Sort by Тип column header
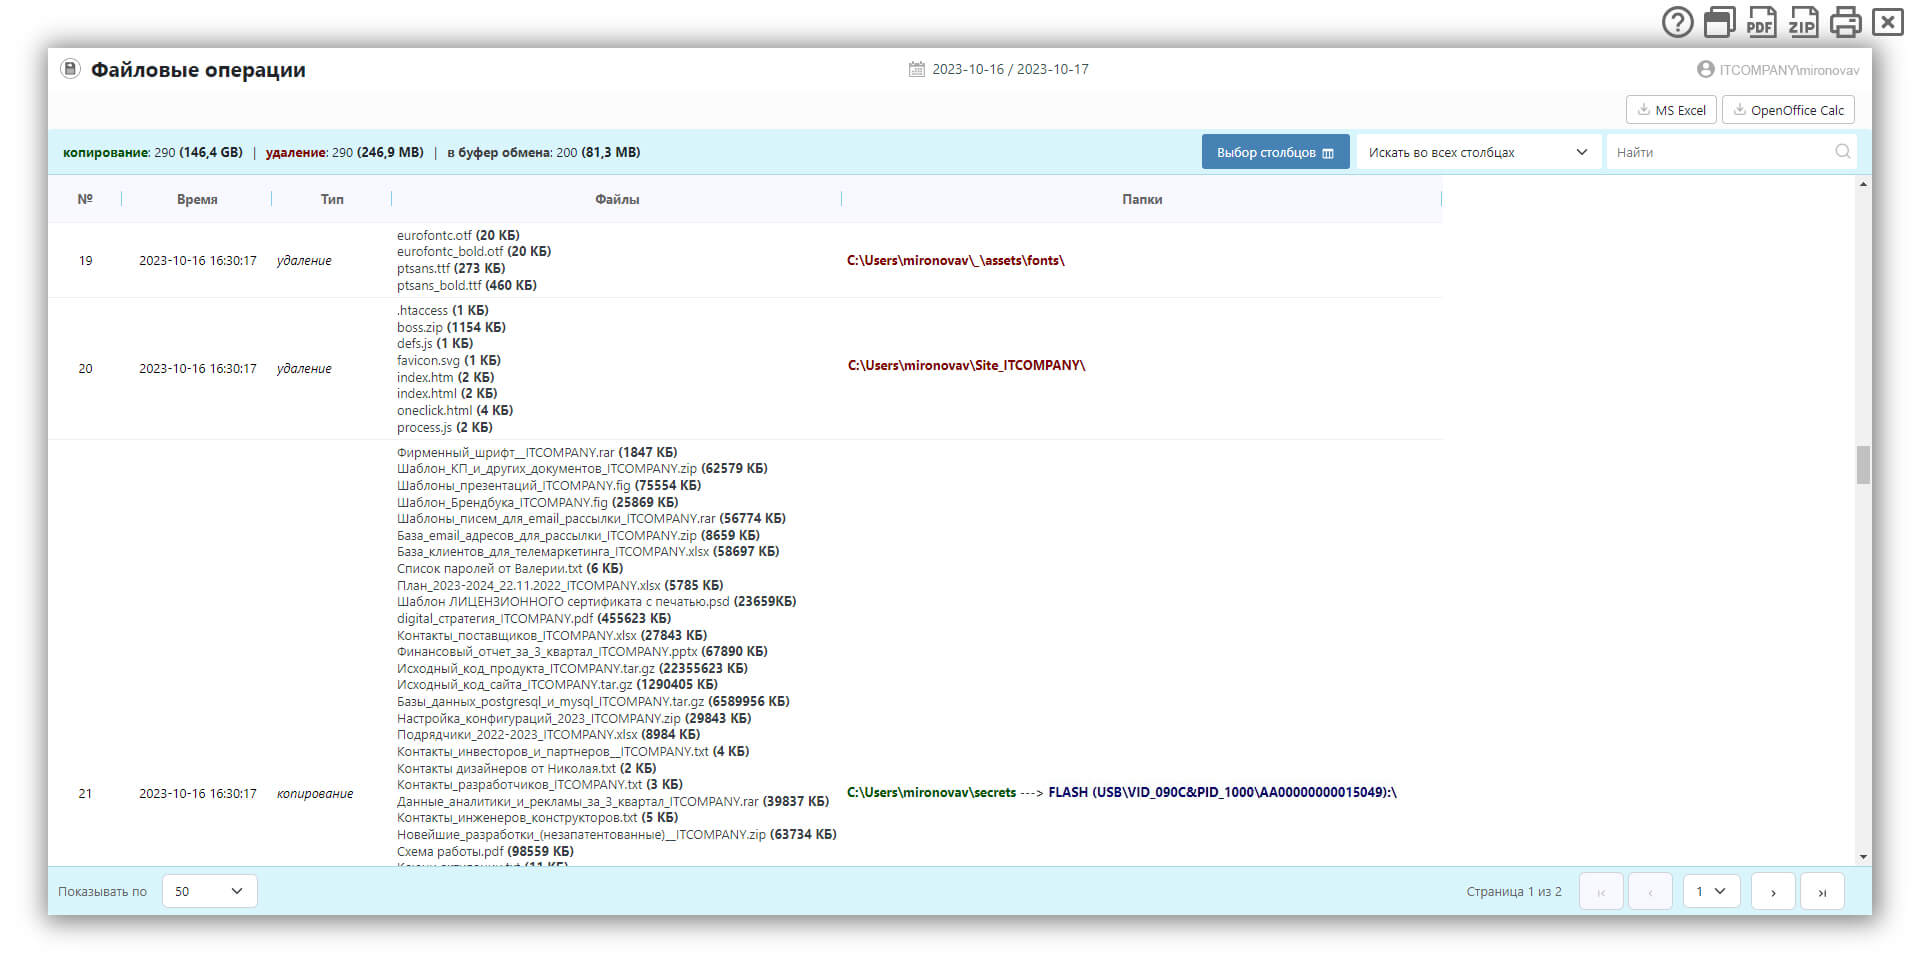The width and height of the screenshot is (1920, 963). pos(332,199)
